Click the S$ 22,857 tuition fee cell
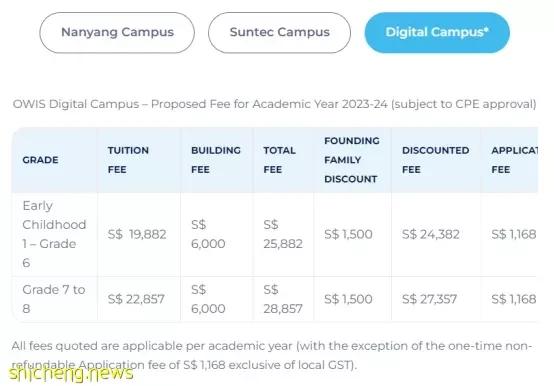554x386 pixels. click(x=136, y=299)
